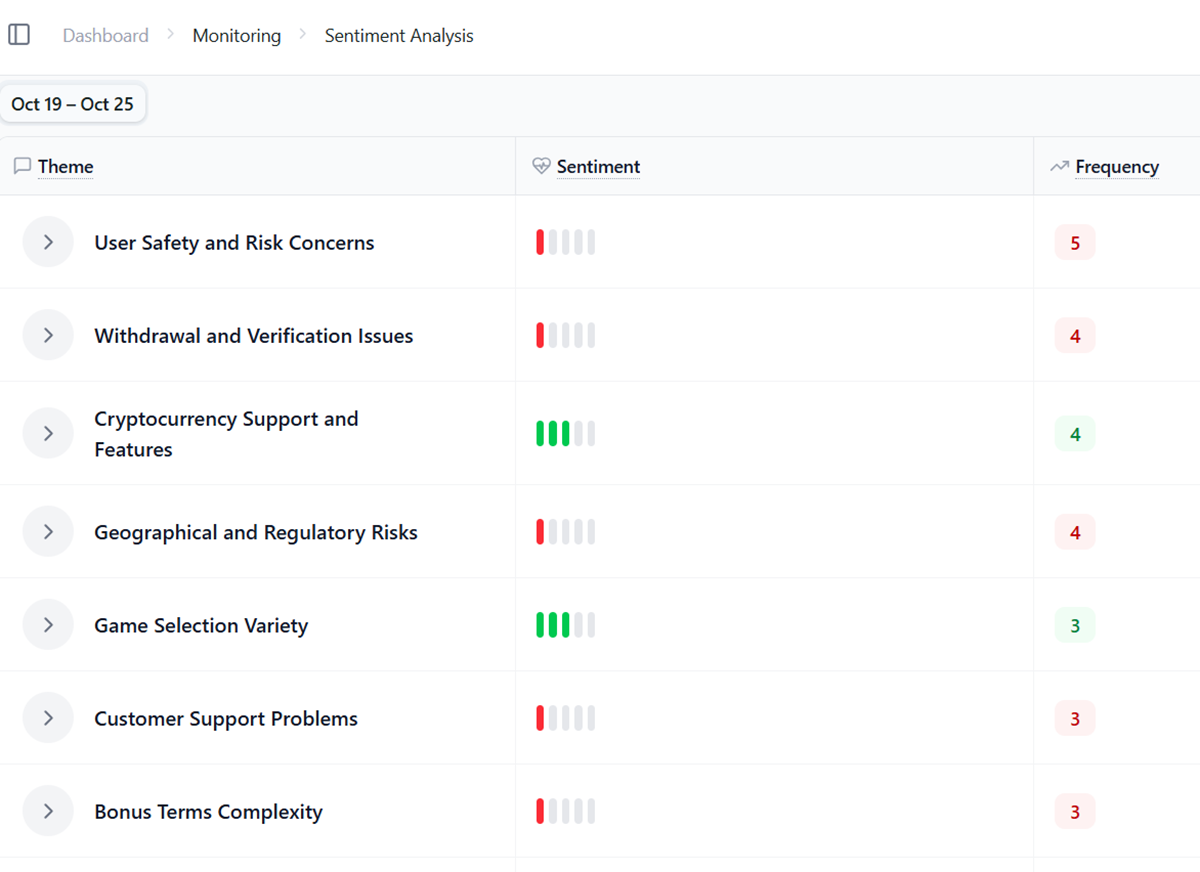
Task: Click the User Safety and Risk Concerns theme
Action: pos(234,243)
